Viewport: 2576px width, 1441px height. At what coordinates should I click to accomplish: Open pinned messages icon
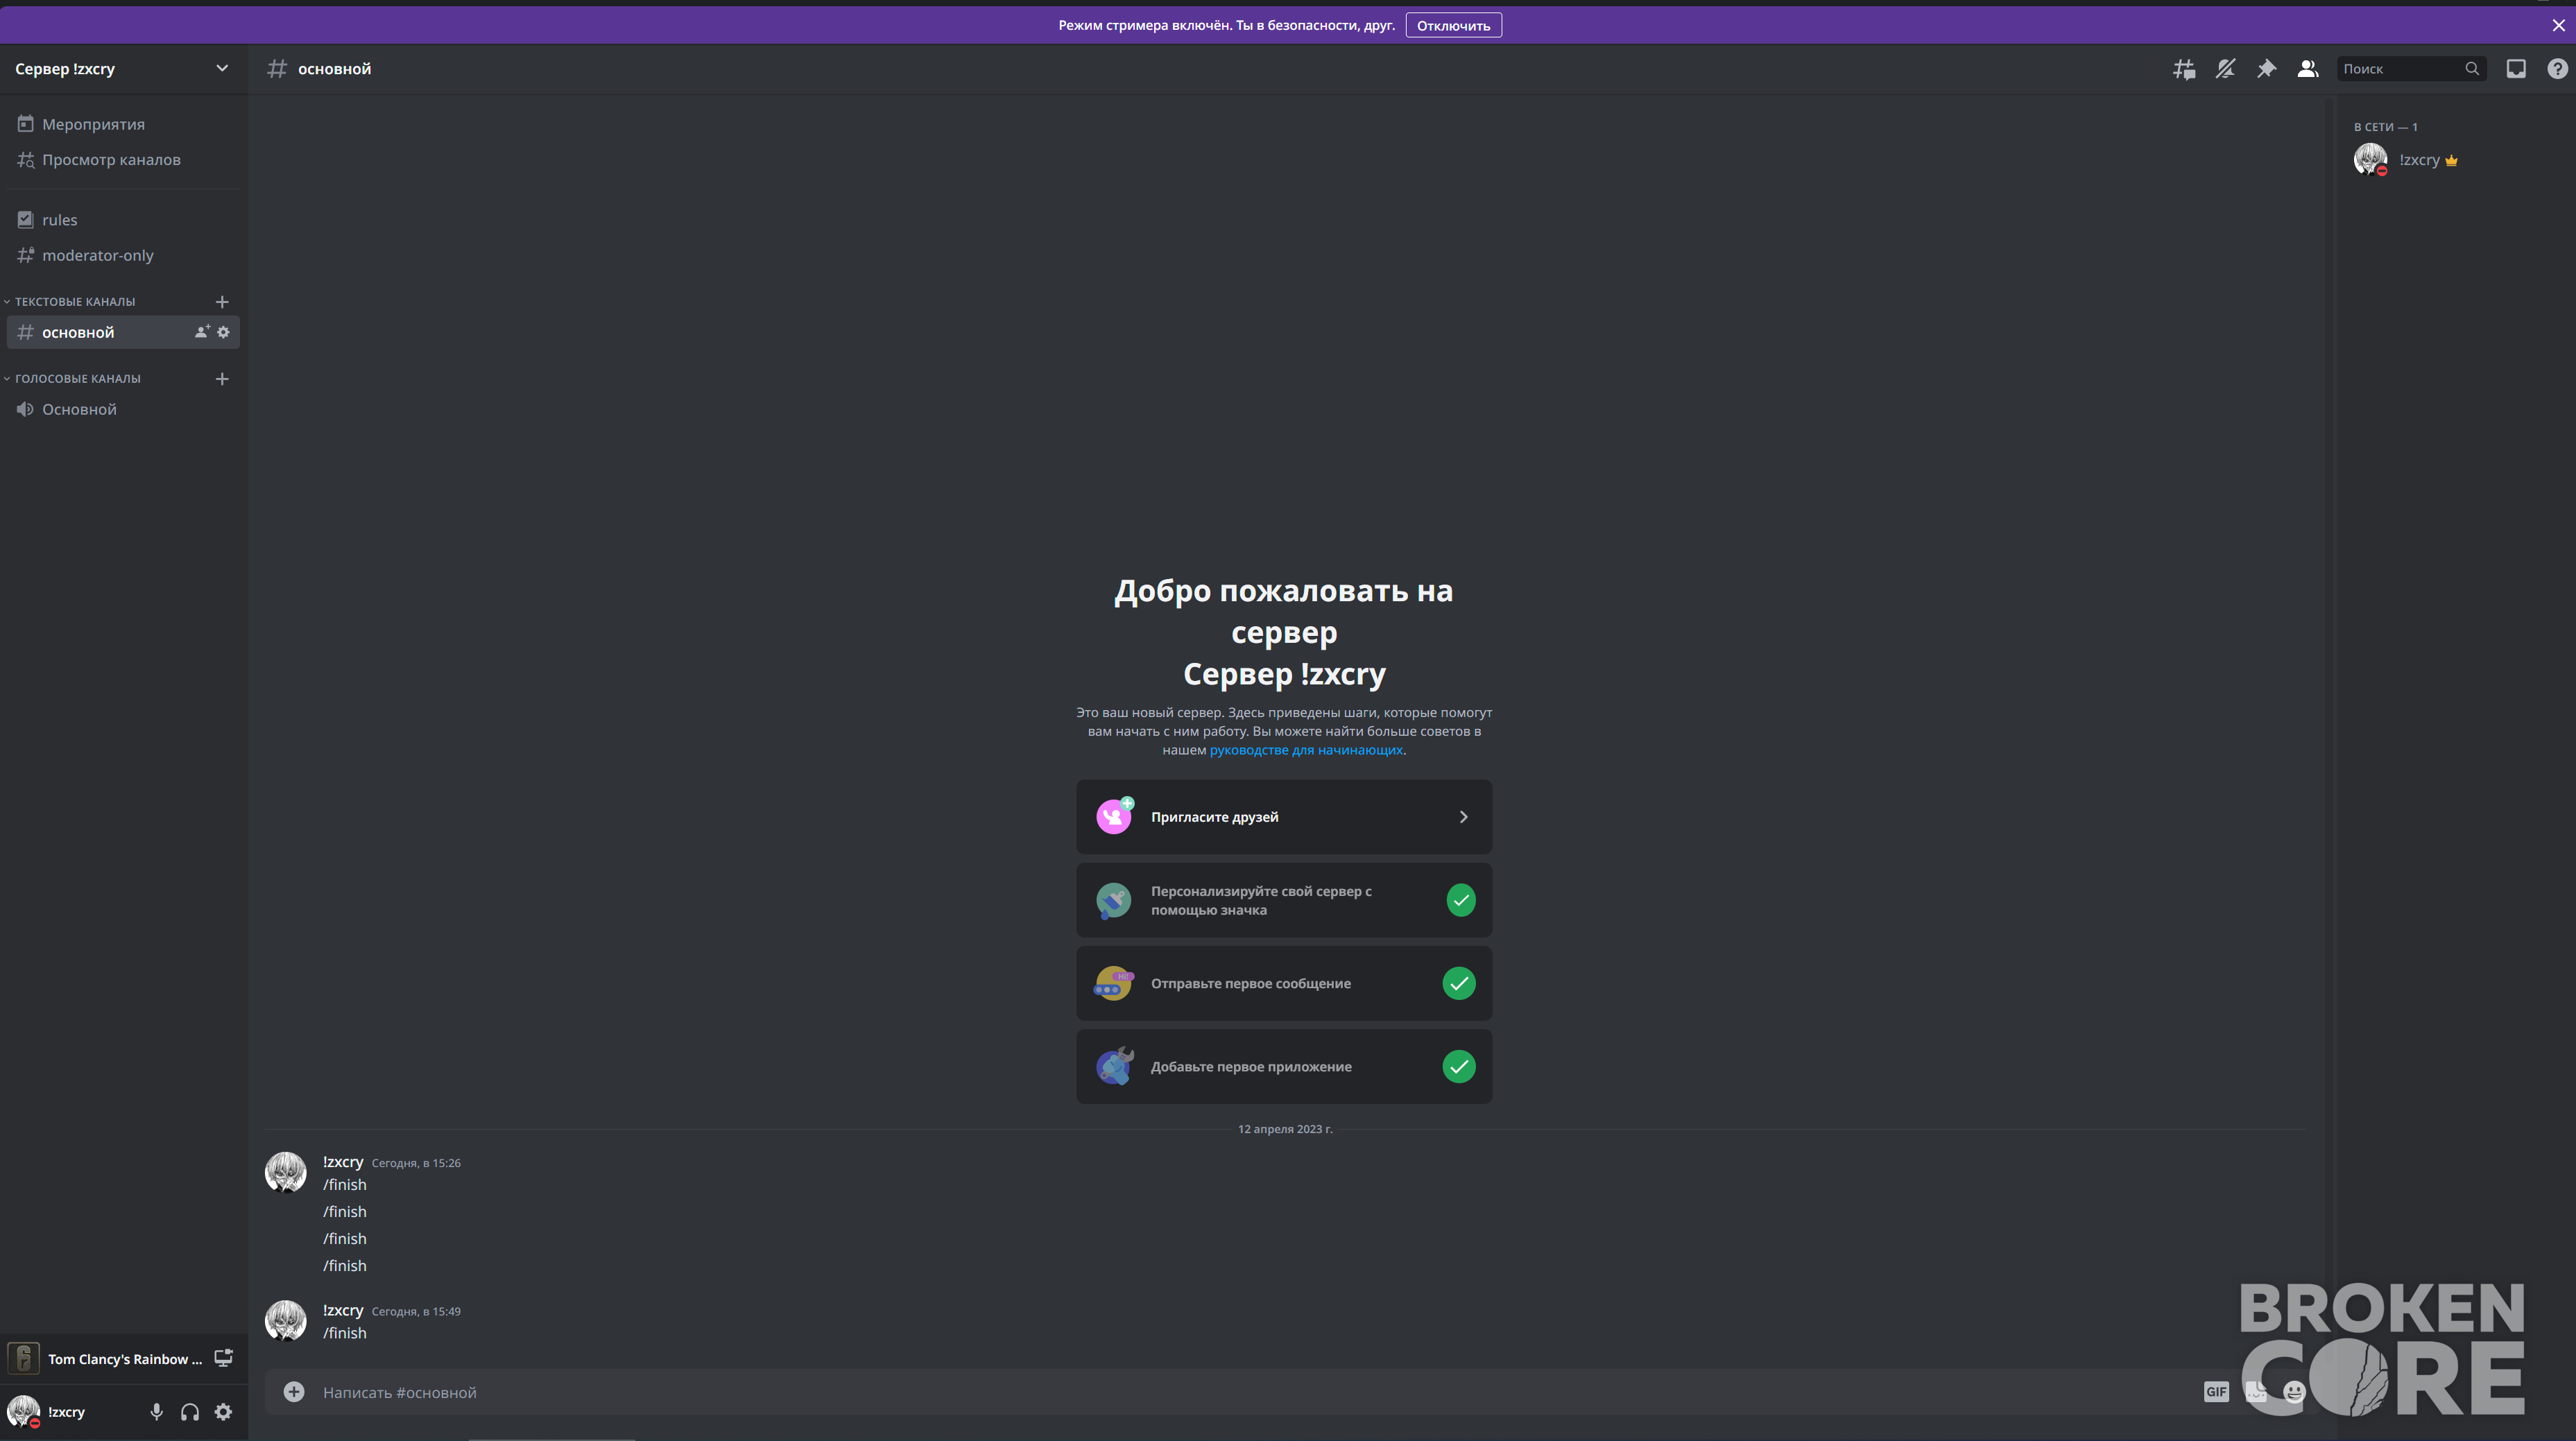[x=2266, y=69]
